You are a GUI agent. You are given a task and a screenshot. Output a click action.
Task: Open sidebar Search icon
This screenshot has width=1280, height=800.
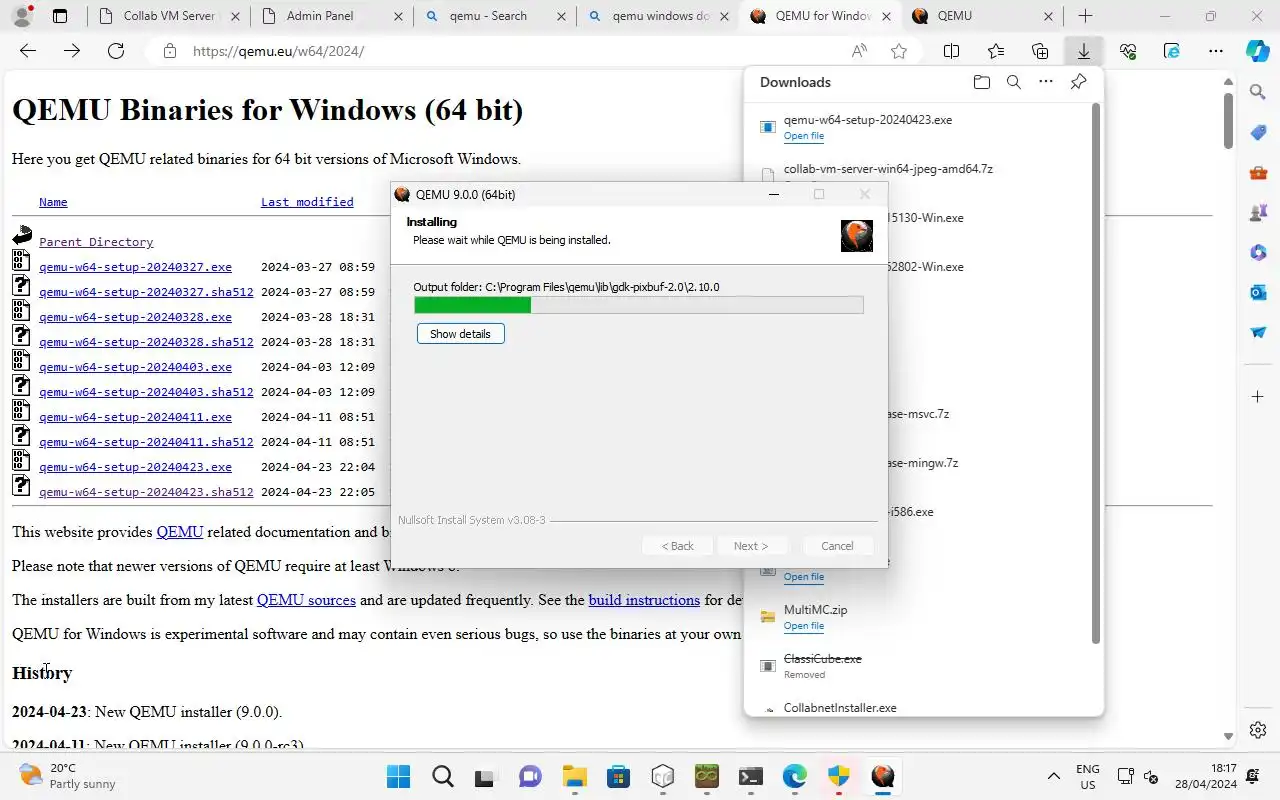click(1258, 92)
